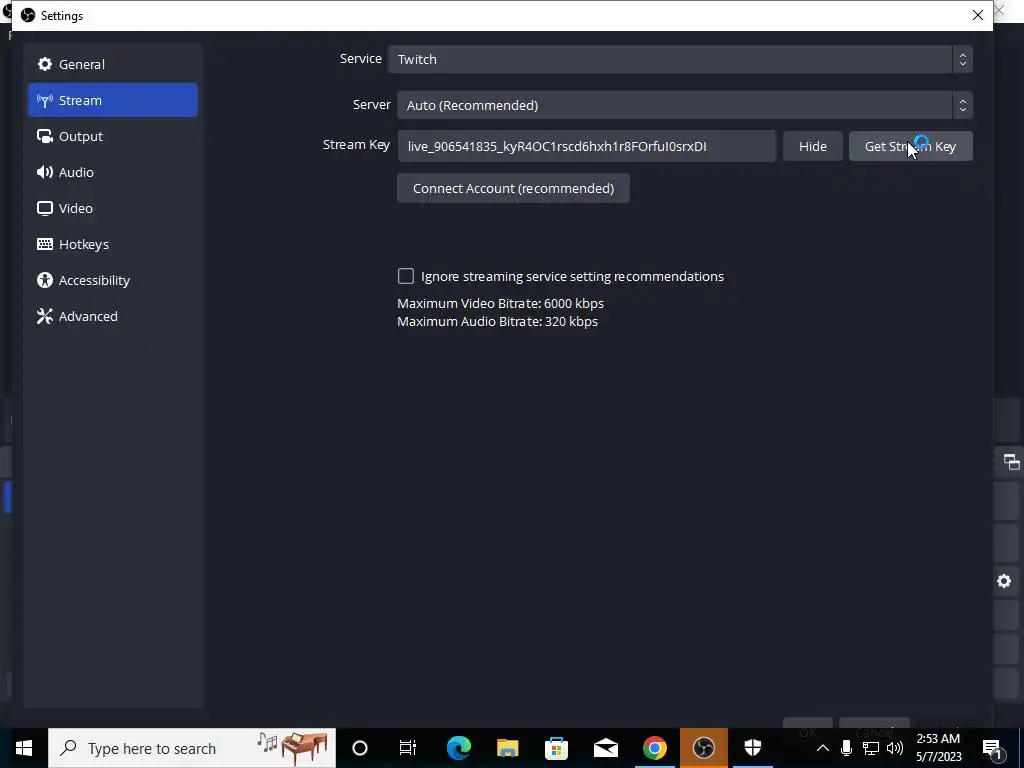
Task: Enable Ignore streaming service setting recommendations
Action: tap(406, 276)
